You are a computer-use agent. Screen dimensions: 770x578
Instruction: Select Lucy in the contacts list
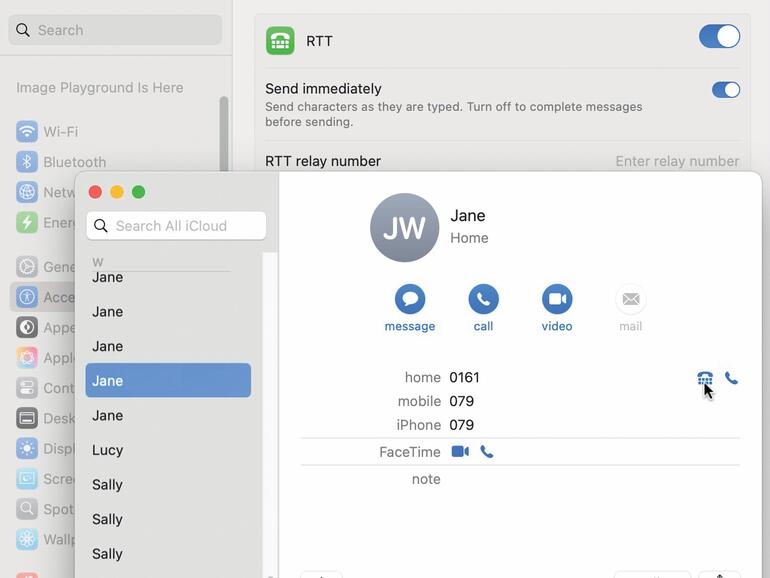108,450
